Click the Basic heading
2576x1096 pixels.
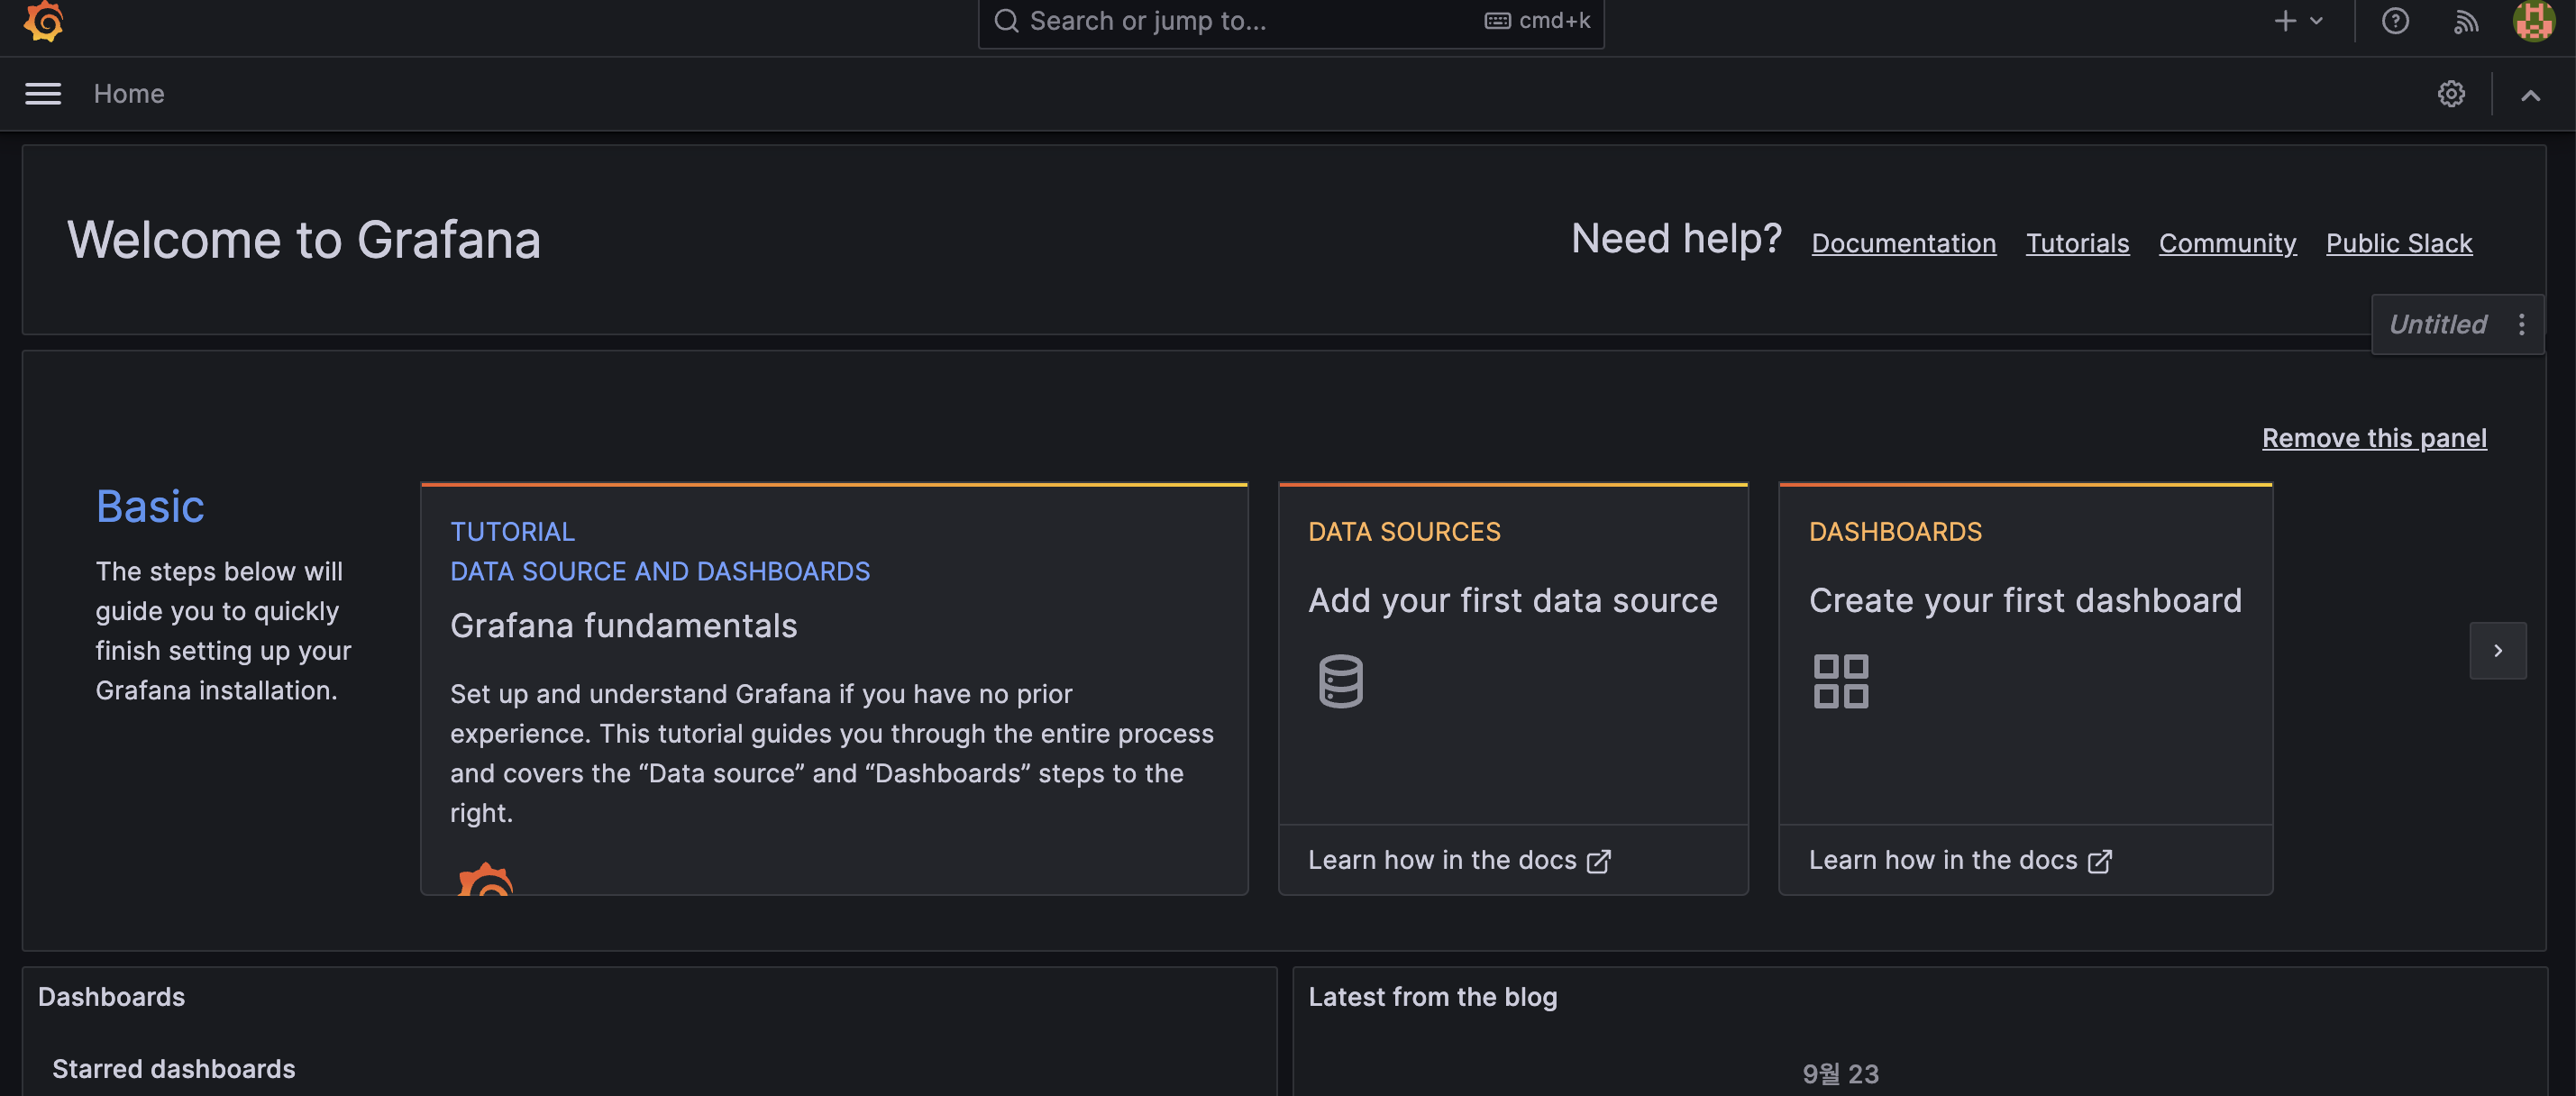pyautogui.click(x=150, y=506)
